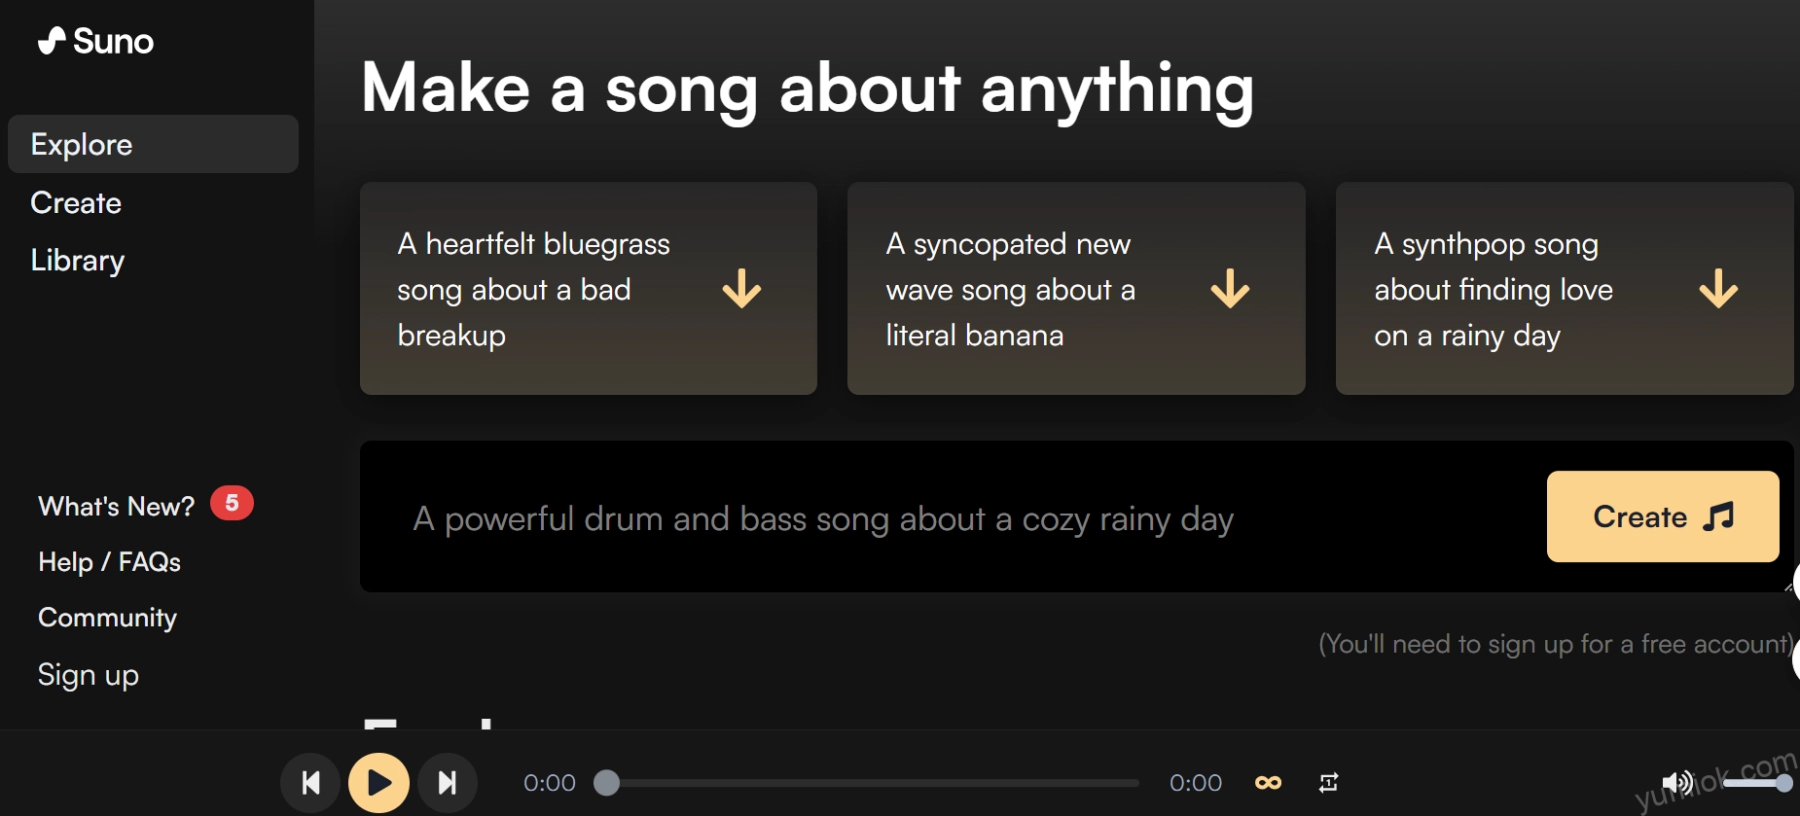Visit the Community link
Image resolution: width=1800 pixels, height=816 pixels.
[x=108, y=618]
